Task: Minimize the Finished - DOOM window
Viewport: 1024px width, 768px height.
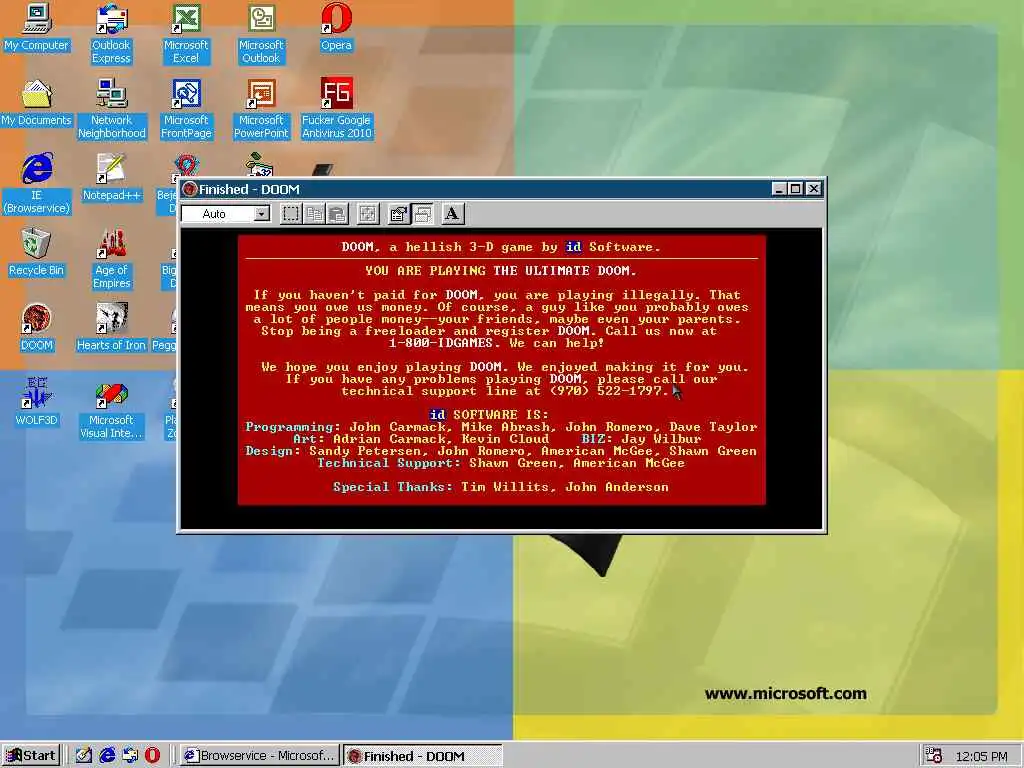Action: click(x=778, y=189)
